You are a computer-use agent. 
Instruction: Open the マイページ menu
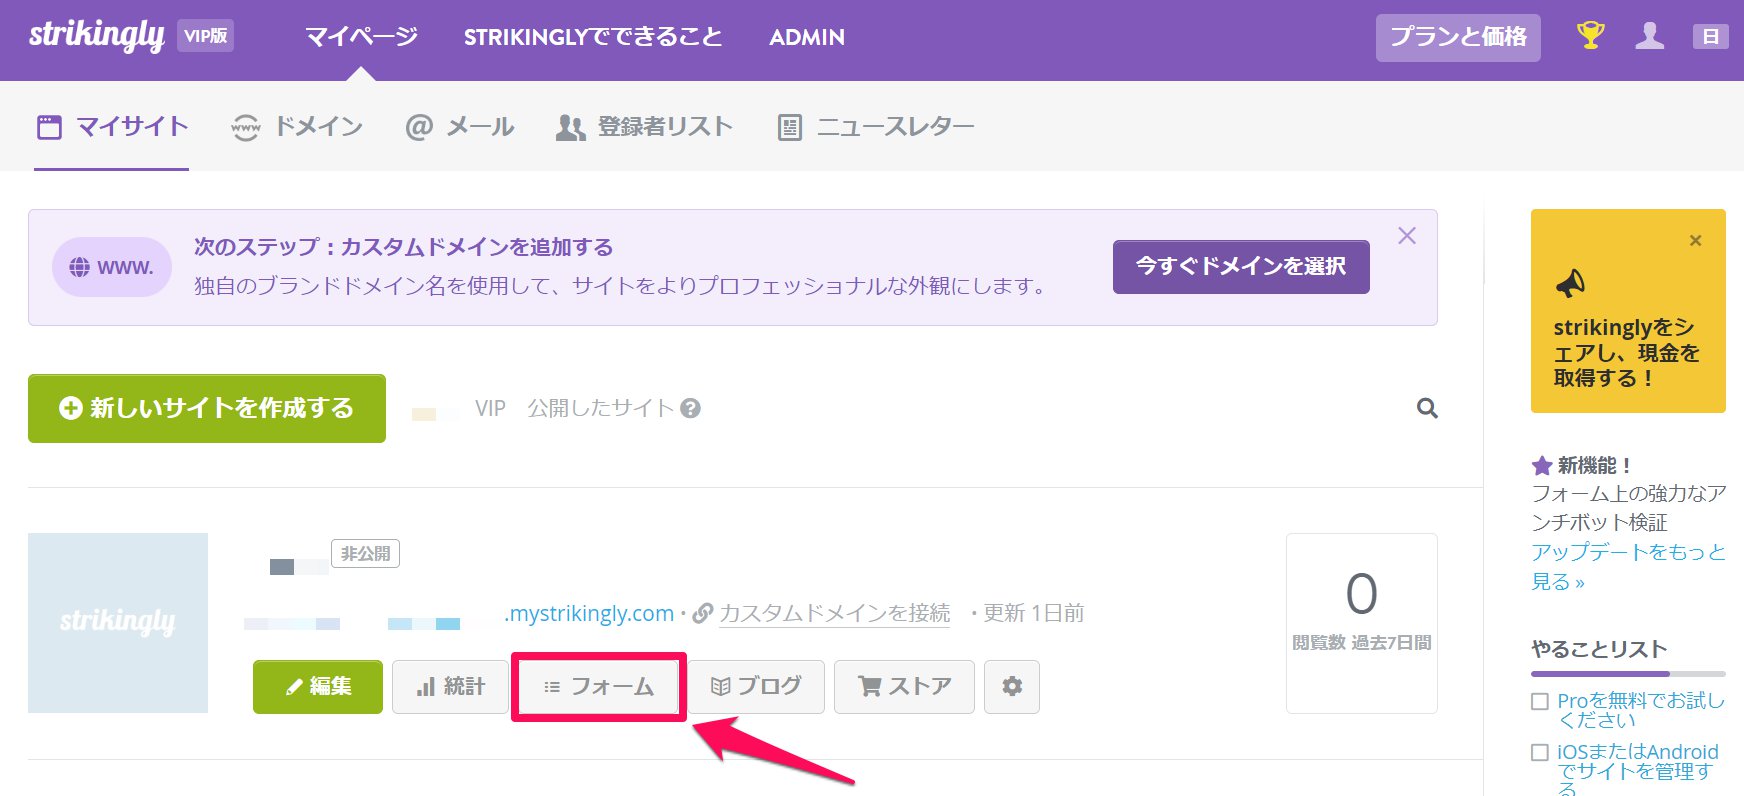(x=361, y=37)
